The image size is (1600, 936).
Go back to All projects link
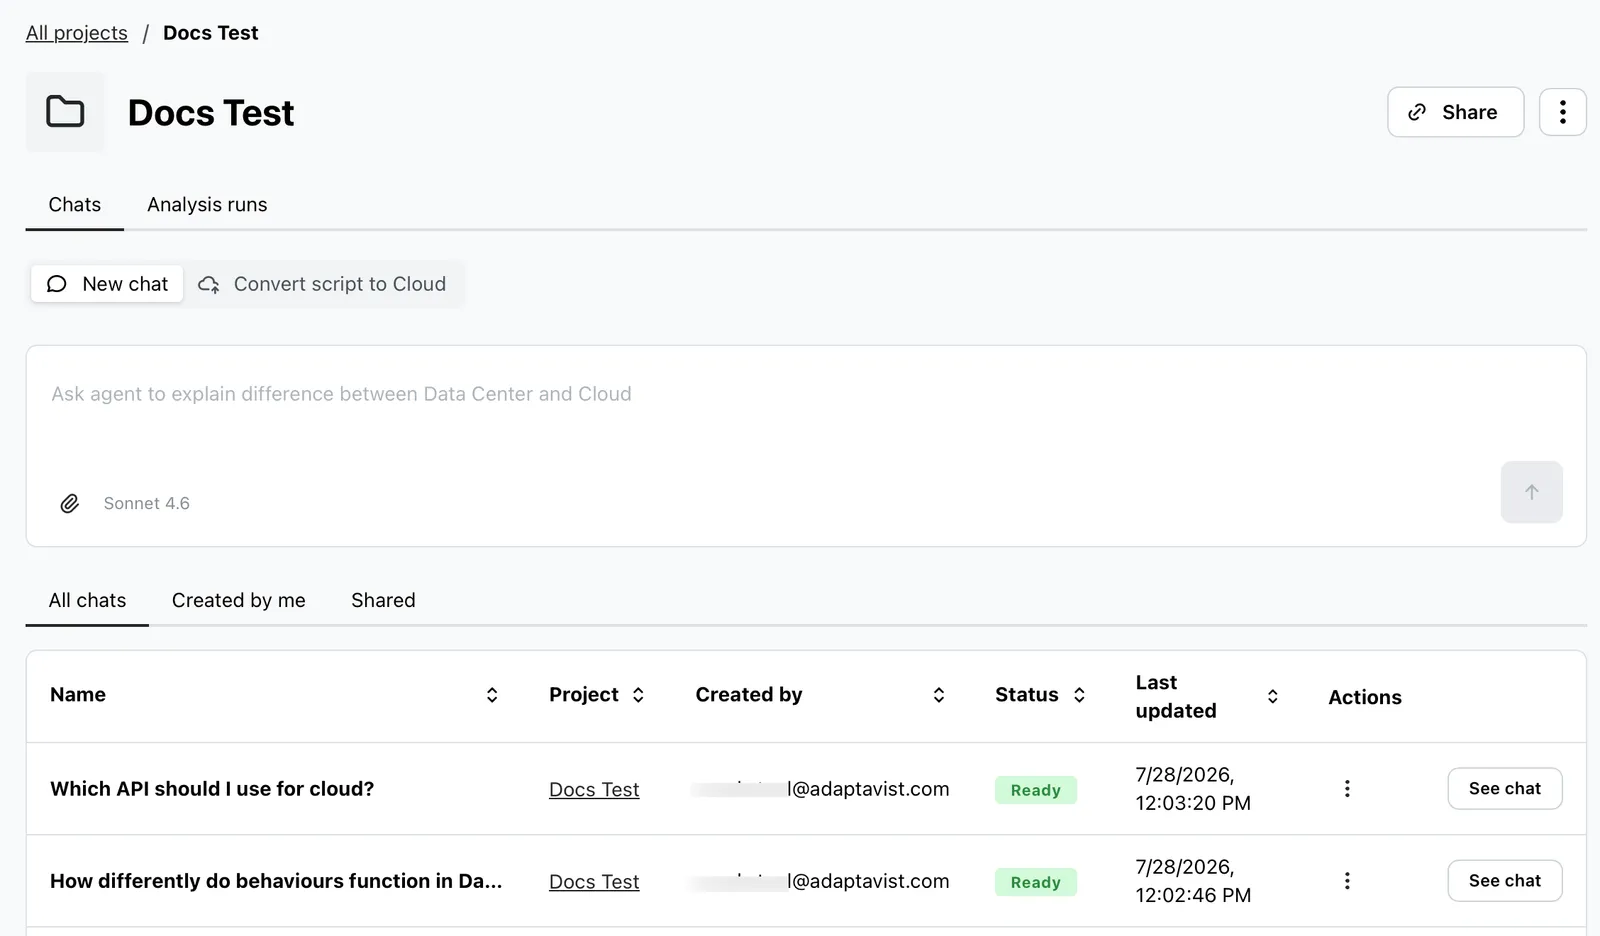pyautogui.click(x=77, y=33)
